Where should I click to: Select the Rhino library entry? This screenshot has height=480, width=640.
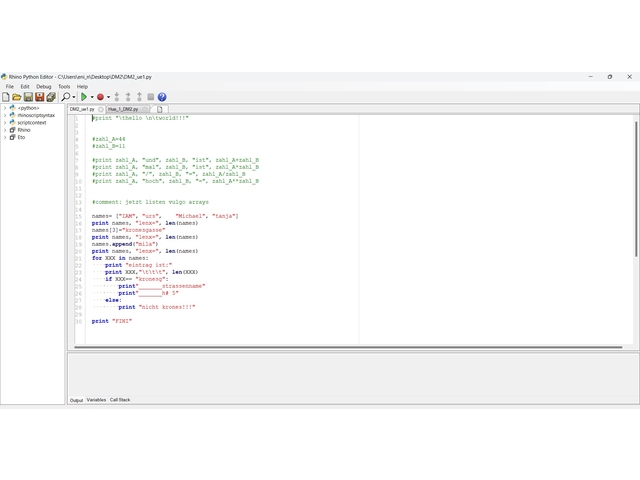pyautogui.click(x=24, y=130)
